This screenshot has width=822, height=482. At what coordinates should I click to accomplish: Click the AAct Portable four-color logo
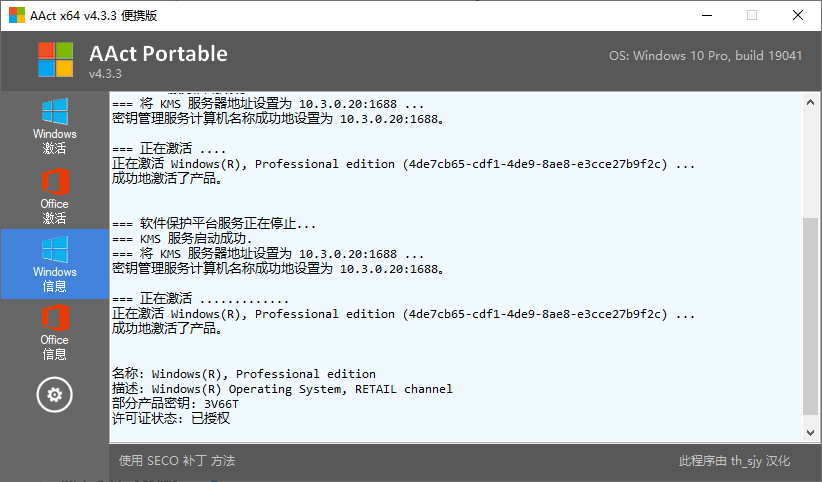(56, 60)
